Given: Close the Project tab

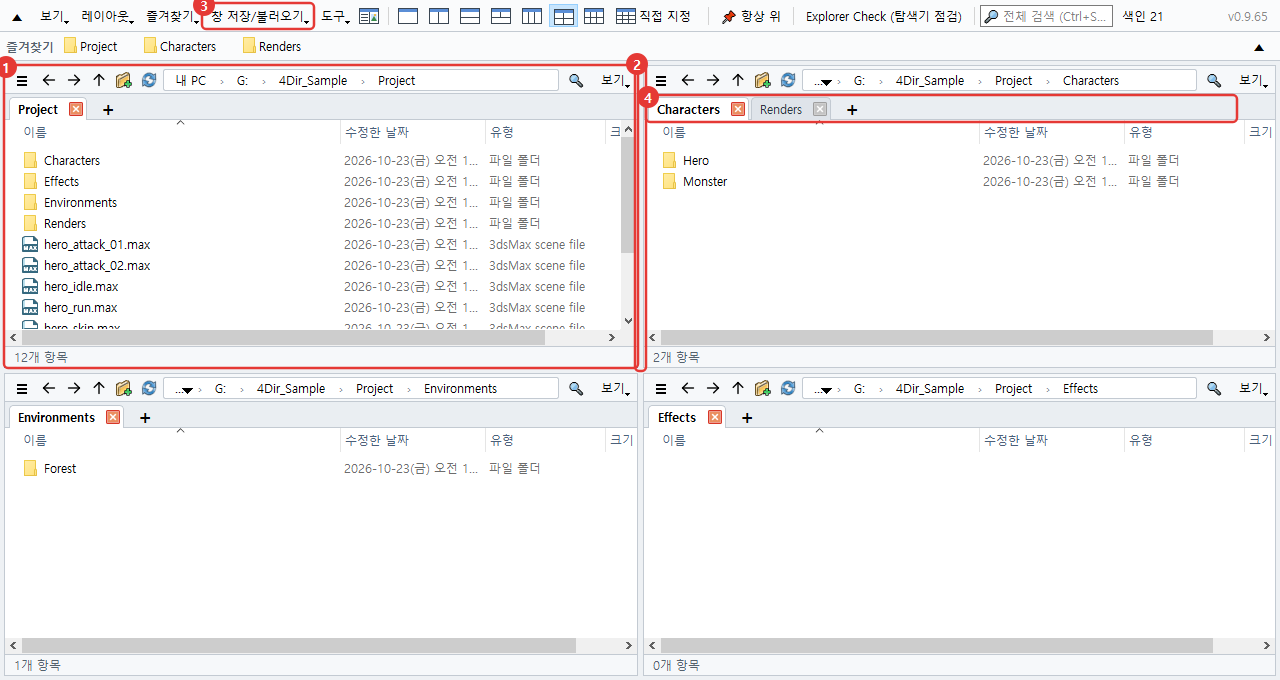Looking at the screenshot, I should pyautogui.click(x=76, y=109).
